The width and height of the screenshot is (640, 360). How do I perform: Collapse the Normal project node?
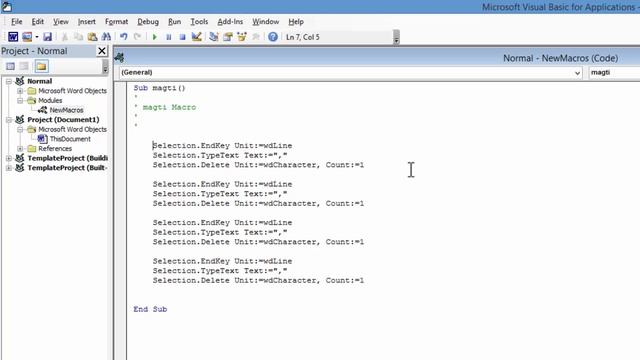click(9, 81)
